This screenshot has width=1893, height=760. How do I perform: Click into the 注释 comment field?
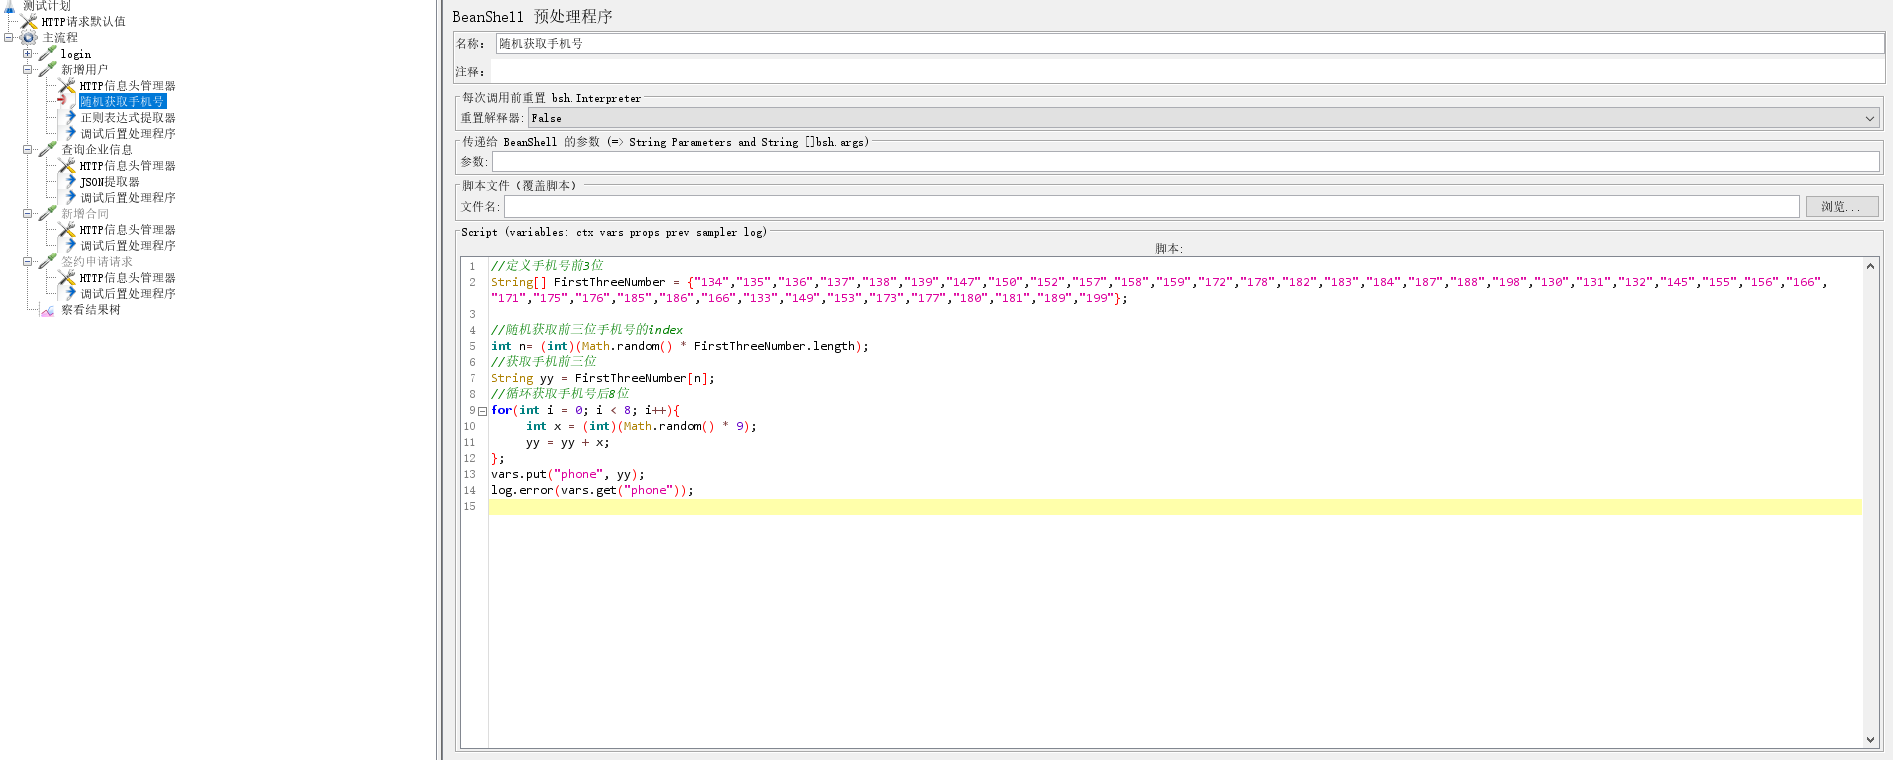click(x=1188, y=71)
